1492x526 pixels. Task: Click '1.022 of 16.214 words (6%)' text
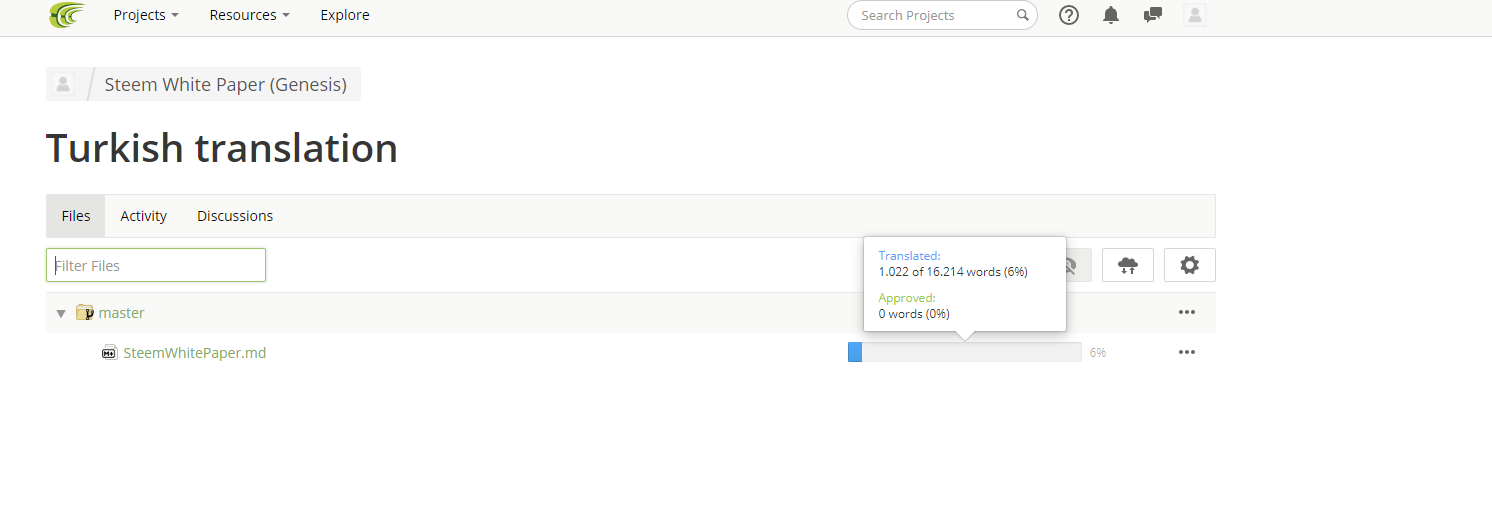953,272
